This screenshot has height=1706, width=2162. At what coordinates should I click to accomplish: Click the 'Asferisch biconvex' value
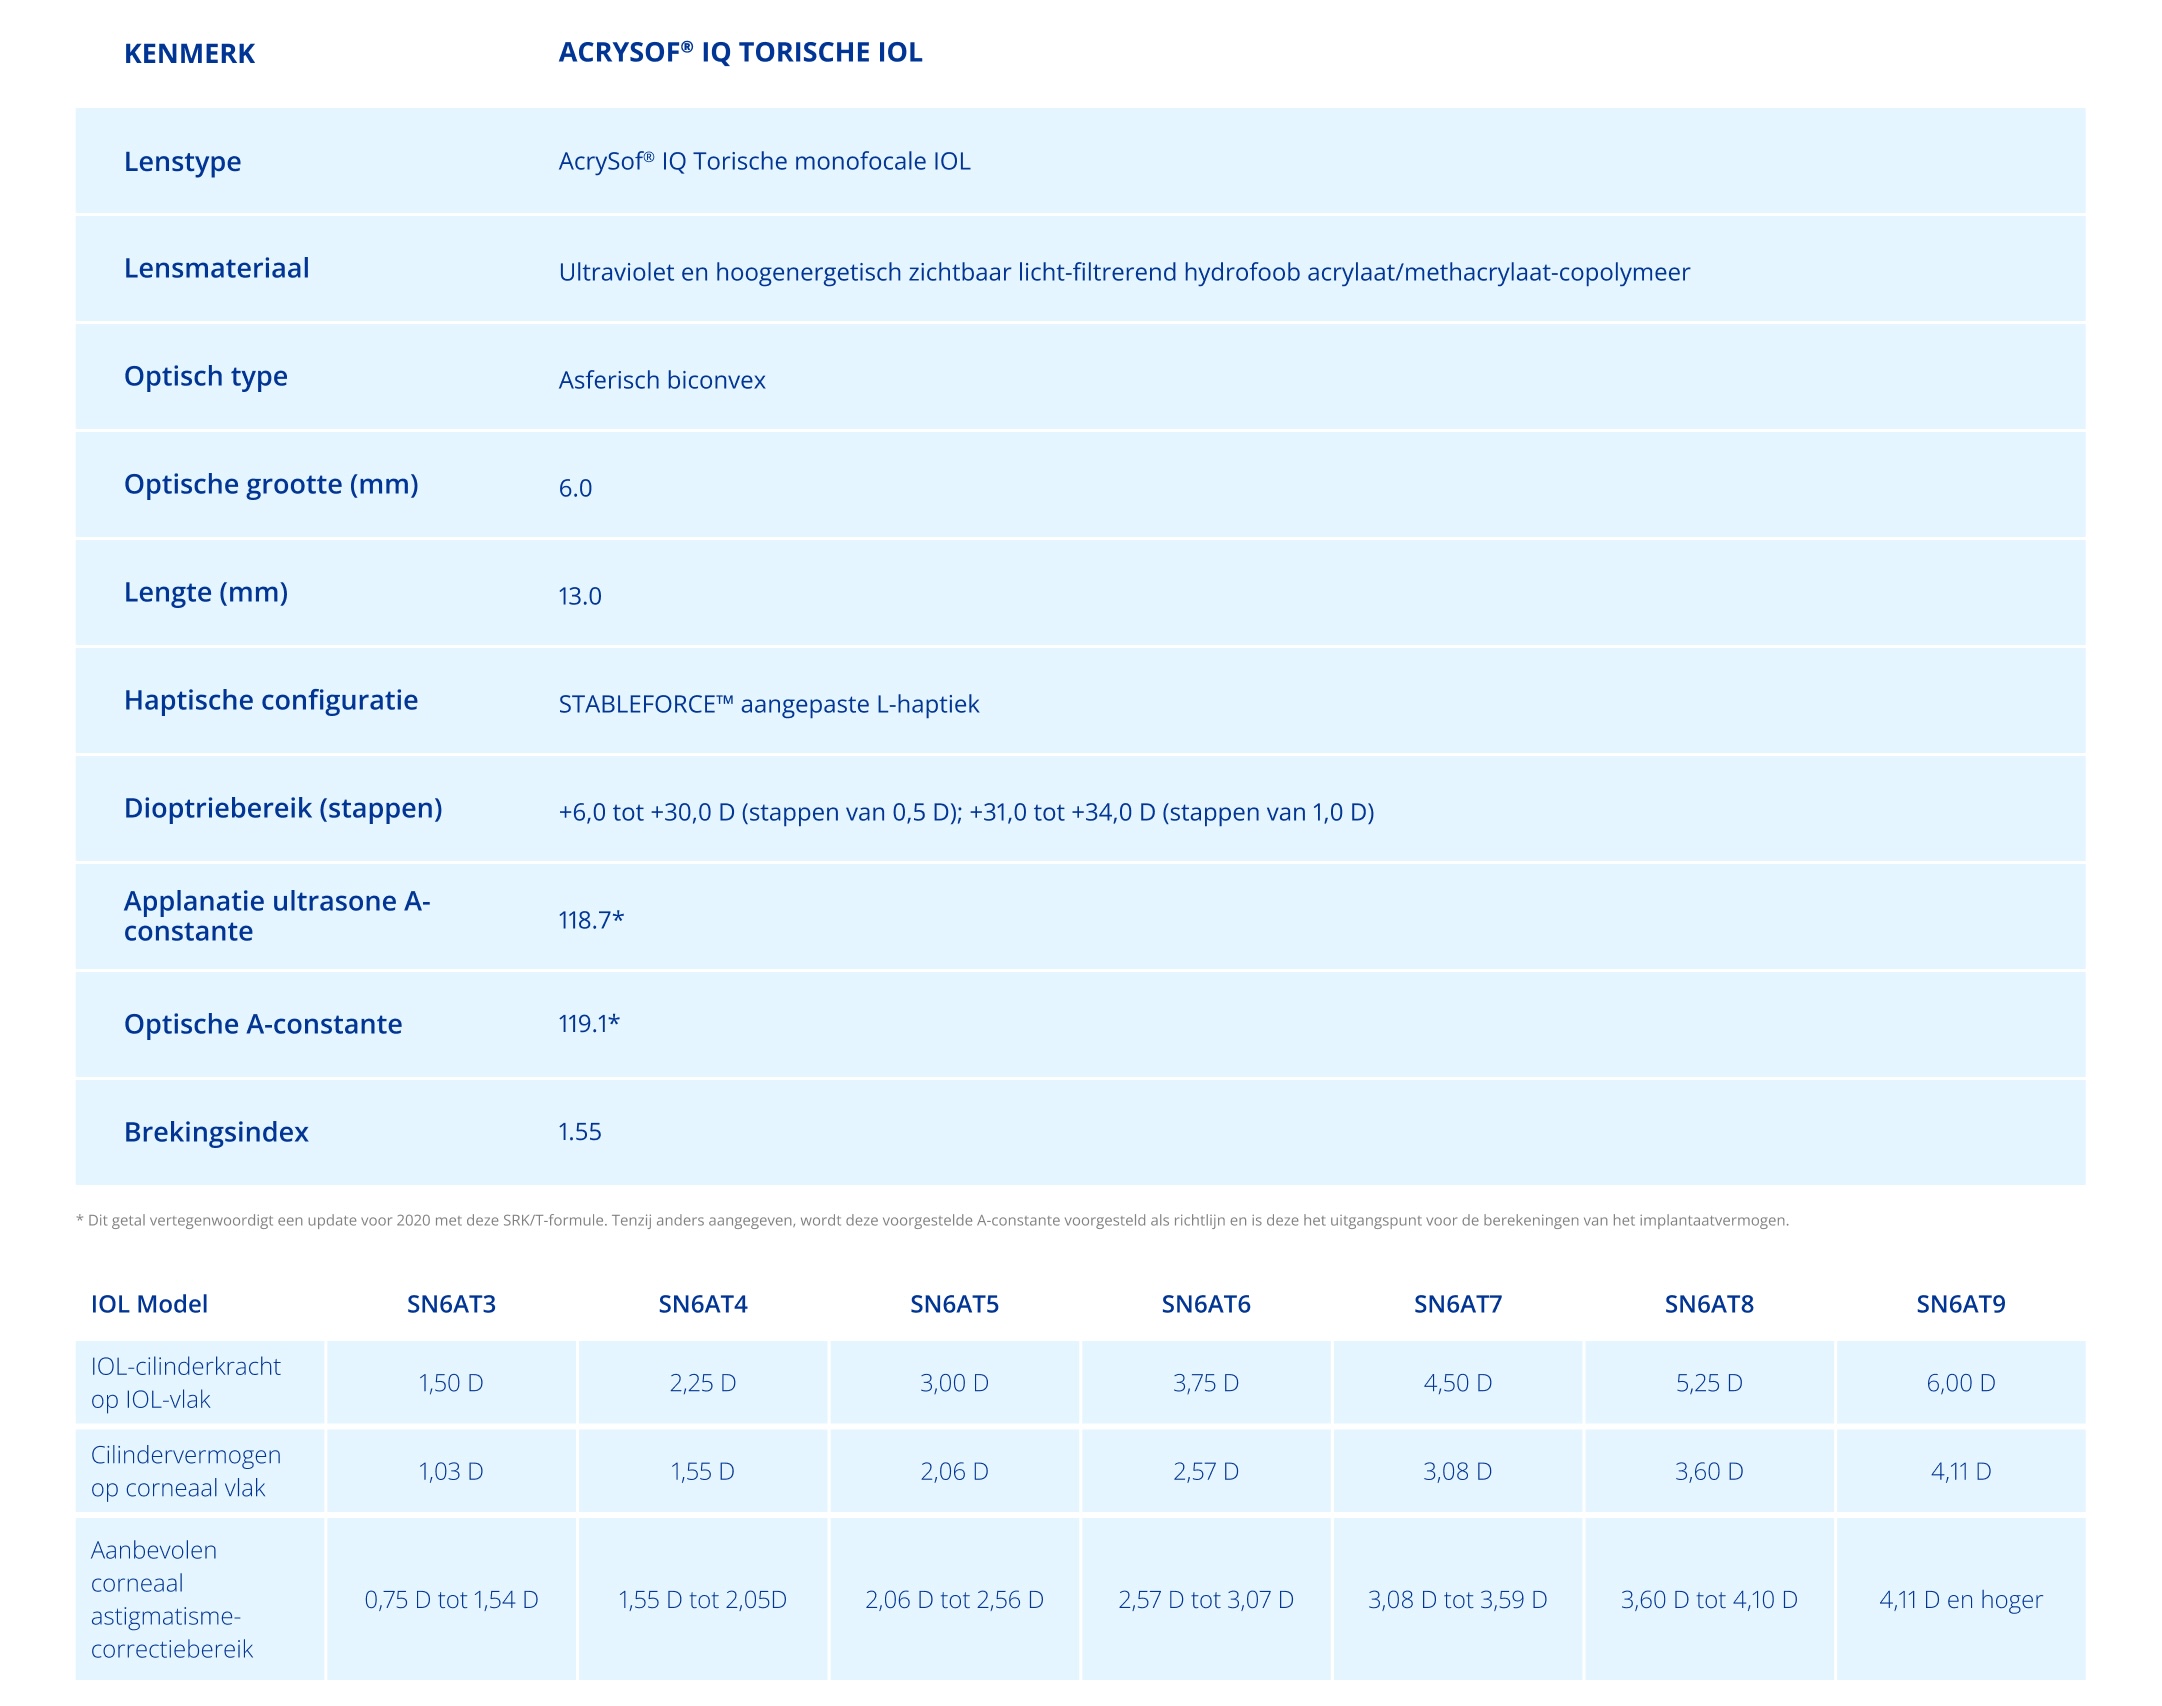pyautogui.click(x=662, y=380)
